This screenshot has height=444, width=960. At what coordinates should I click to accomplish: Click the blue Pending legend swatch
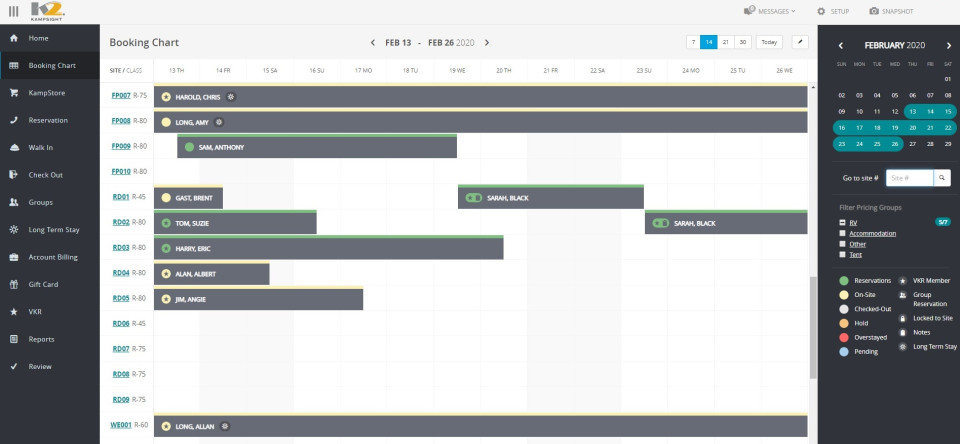844,352
